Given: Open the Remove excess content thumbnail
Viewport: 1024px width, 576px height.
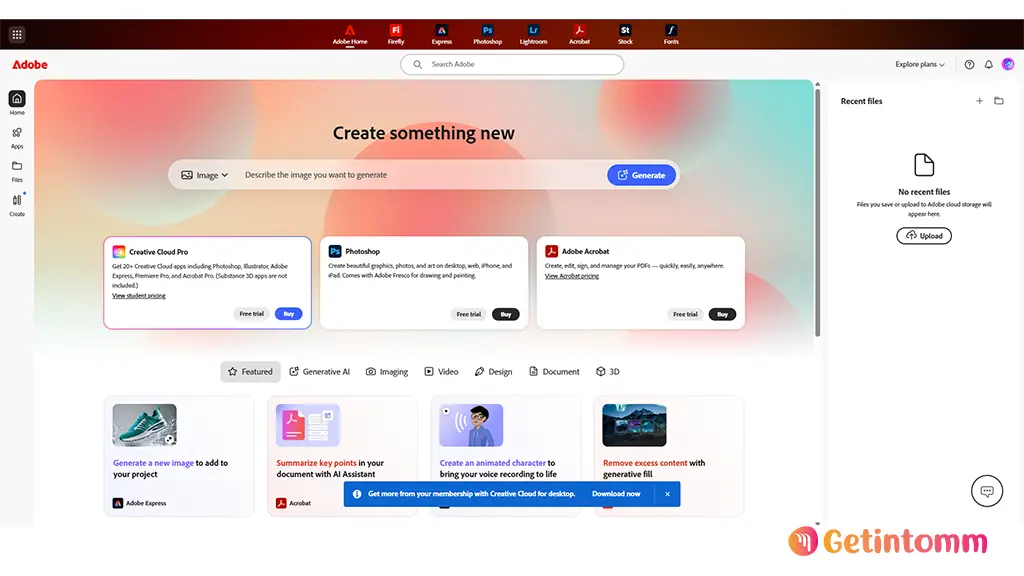Looking at the screenshot, I should tap(634, 425).
